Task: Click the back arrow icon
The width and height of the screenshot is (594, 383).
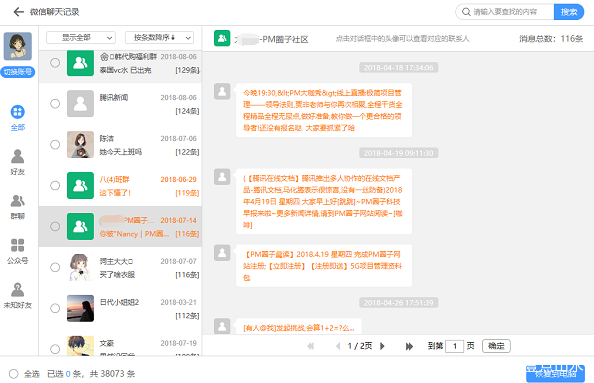Action: (18, 12)
